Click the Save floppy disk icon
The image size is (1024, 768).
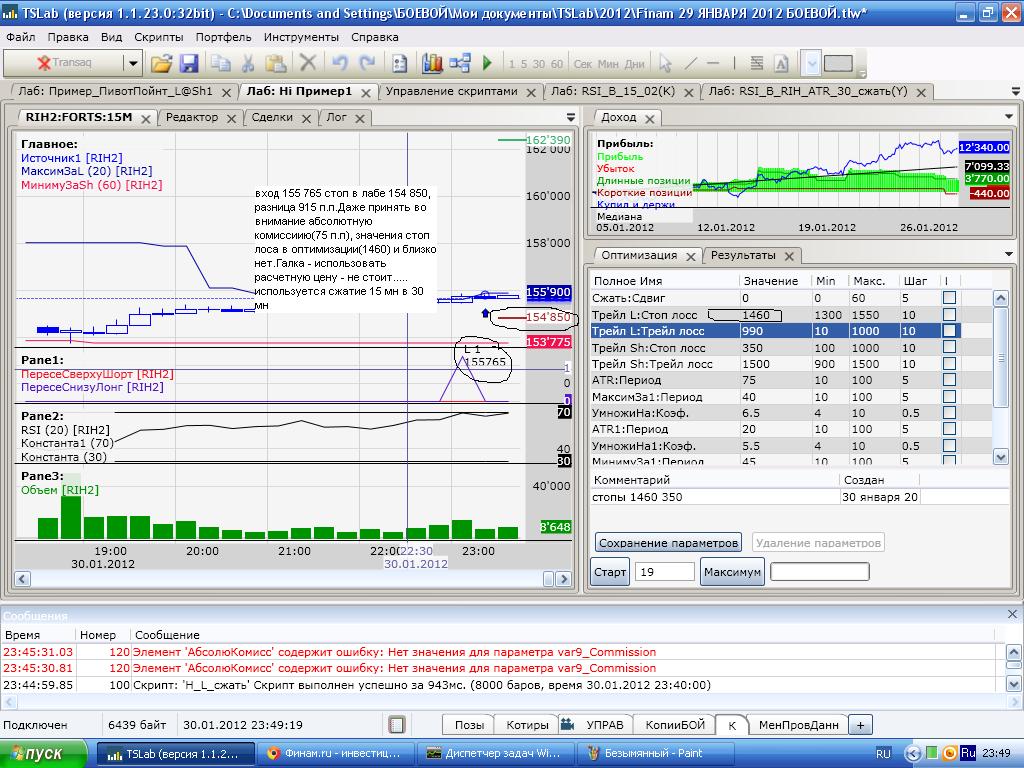pyautogui.click(x=189, y=63)
